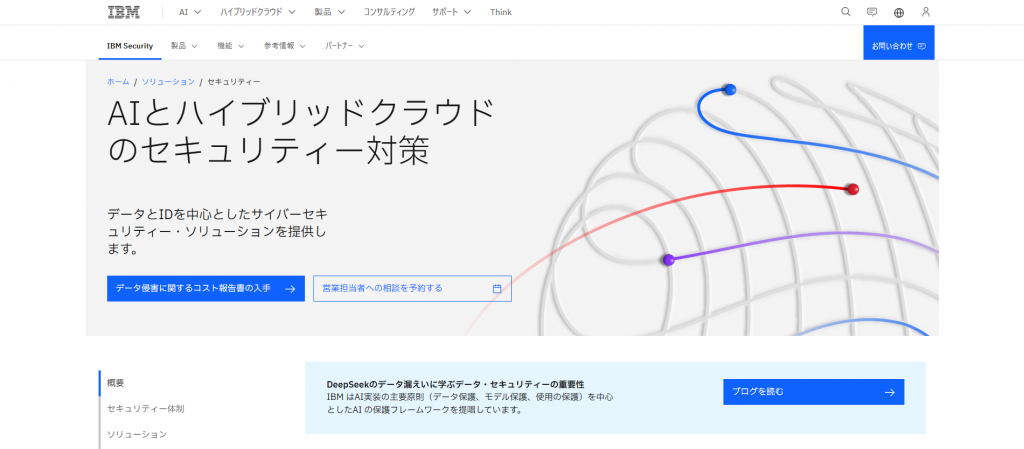Click the IBM はAI実装の主要原則 banner text

pos(470,403)
